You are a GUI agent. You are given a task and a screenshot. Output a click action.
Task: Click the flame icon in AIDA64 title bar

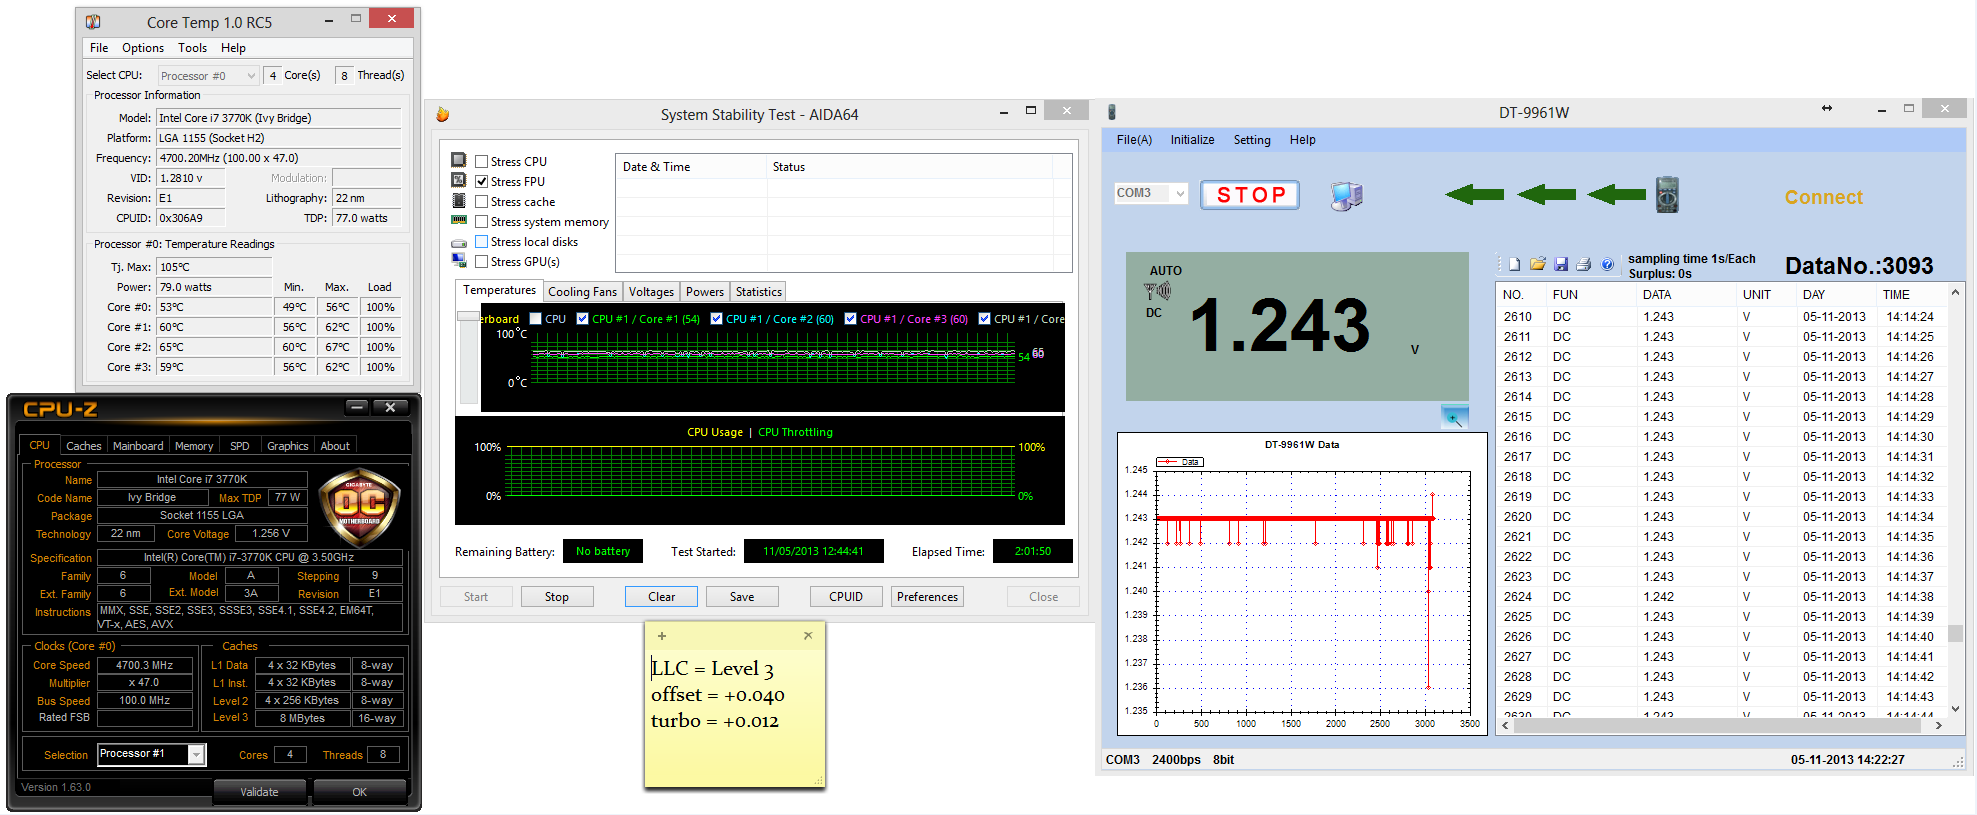click(443, 115)
